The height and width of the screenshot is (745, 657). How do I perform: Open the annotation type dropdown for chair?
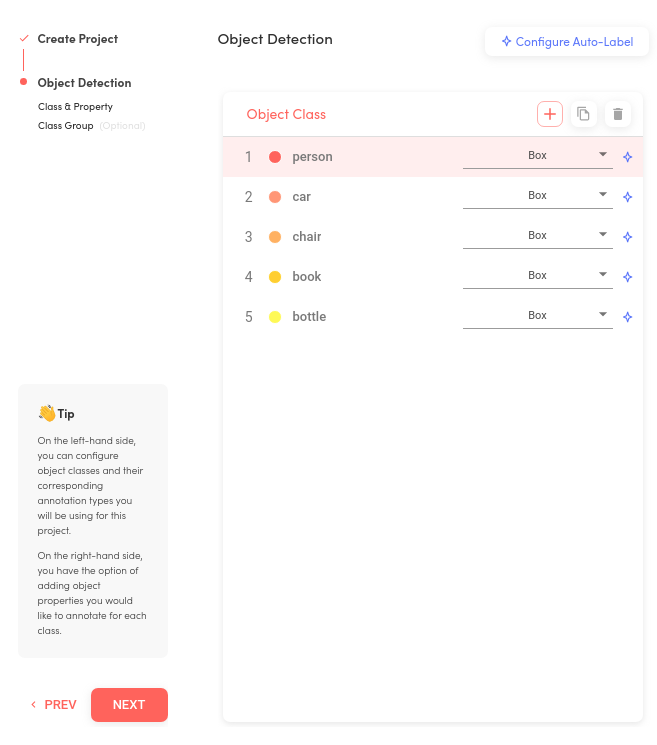pos(538,236)
